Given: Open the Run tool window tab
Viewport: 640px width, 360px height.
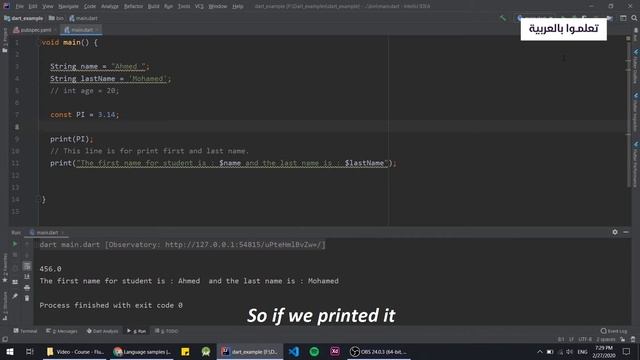Looking at the screenshot, I should click(137, 331).
